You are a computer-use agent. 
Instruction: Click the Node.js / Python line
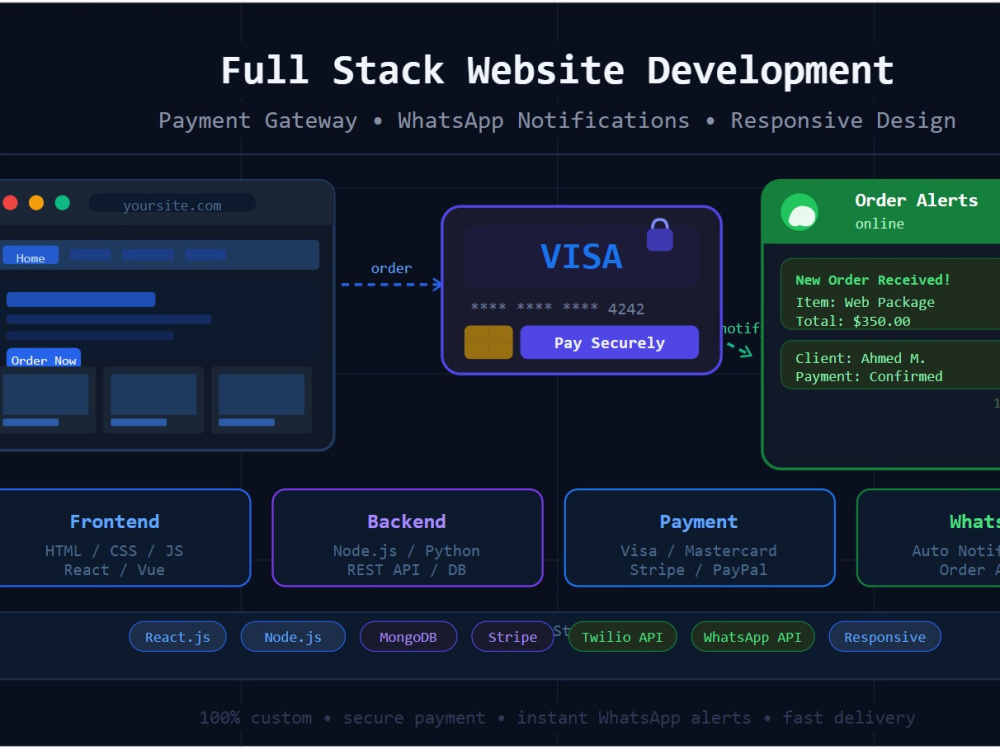406,550
